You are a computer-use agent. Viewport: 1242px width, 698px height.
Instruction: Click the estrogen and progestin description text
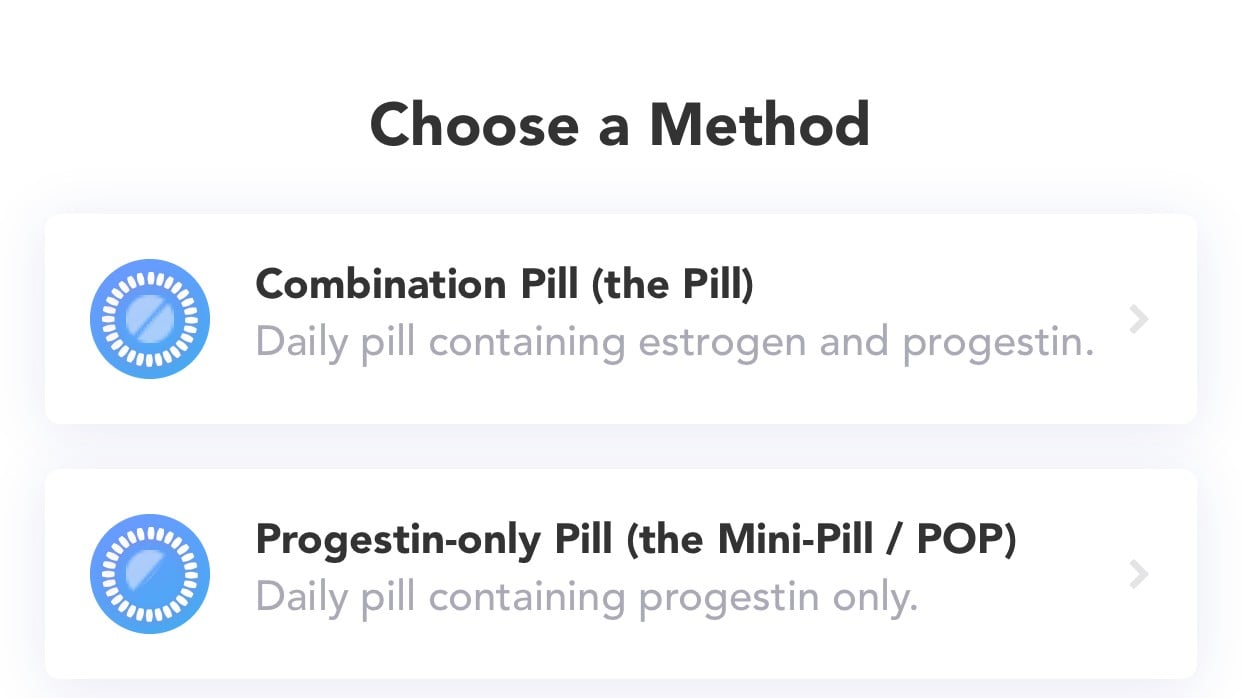pyautogui.click(x=675, y=342)
